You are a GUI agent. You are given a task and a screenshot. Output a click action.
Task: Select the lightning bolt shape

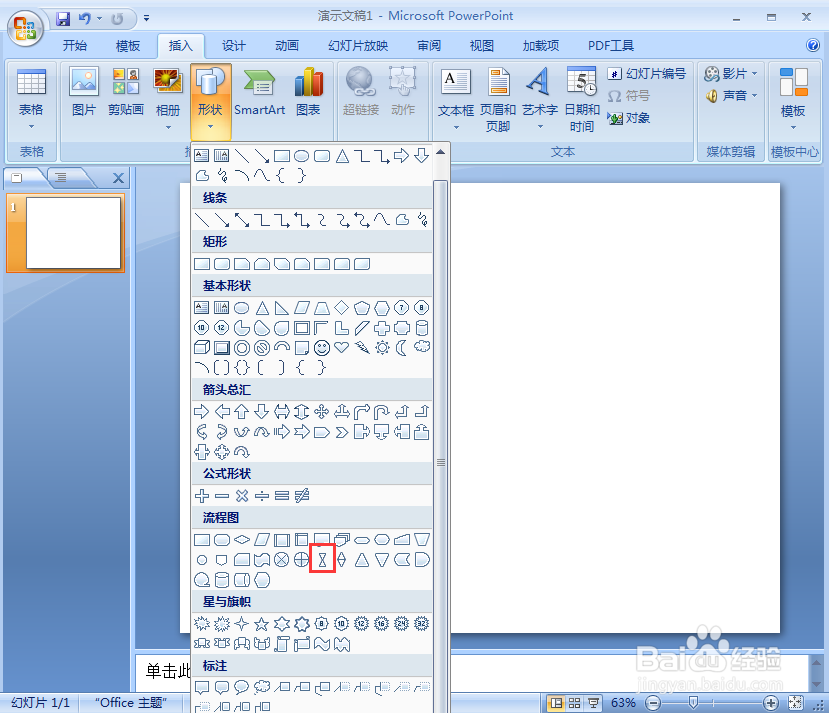(x=362, y=347)
